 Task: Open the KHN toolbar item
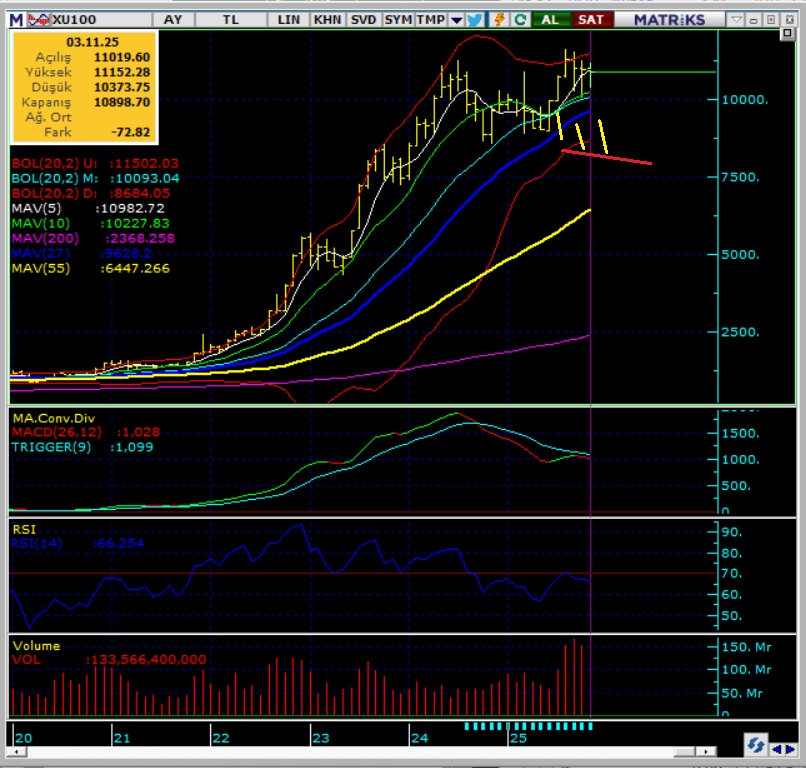tap(326, 19)
